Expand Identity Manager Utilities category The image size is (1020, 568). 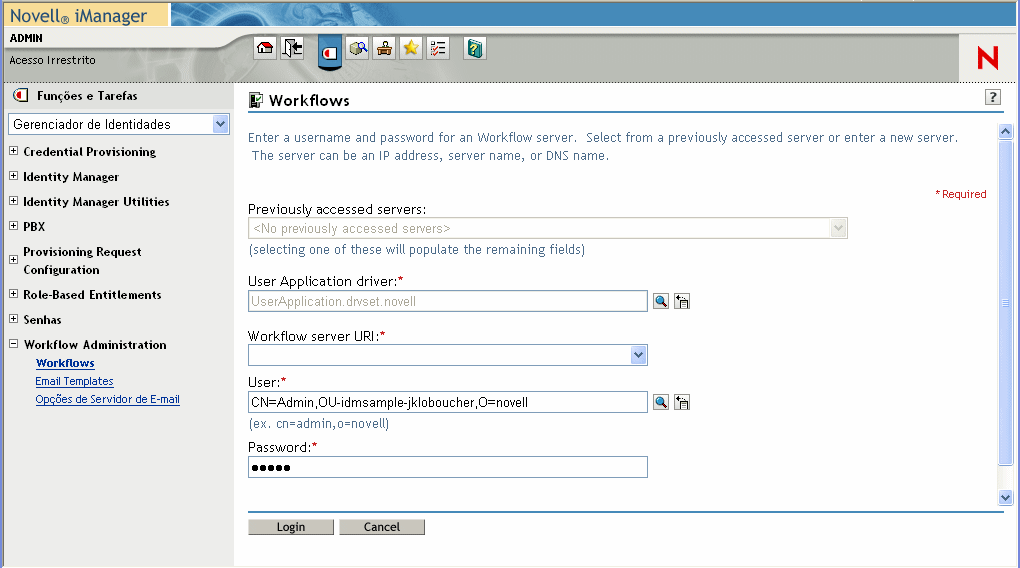[x=13, y=201]
